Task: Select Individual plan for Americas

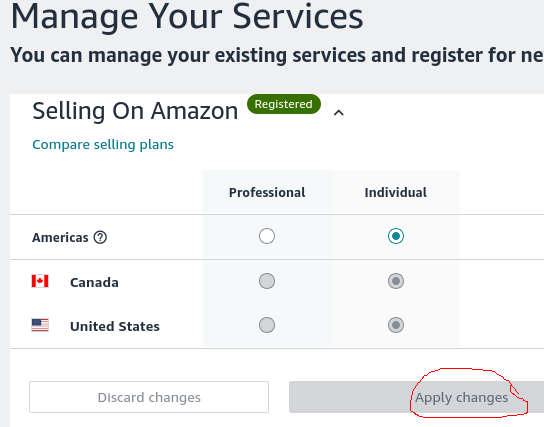Action: pos(396,236)
